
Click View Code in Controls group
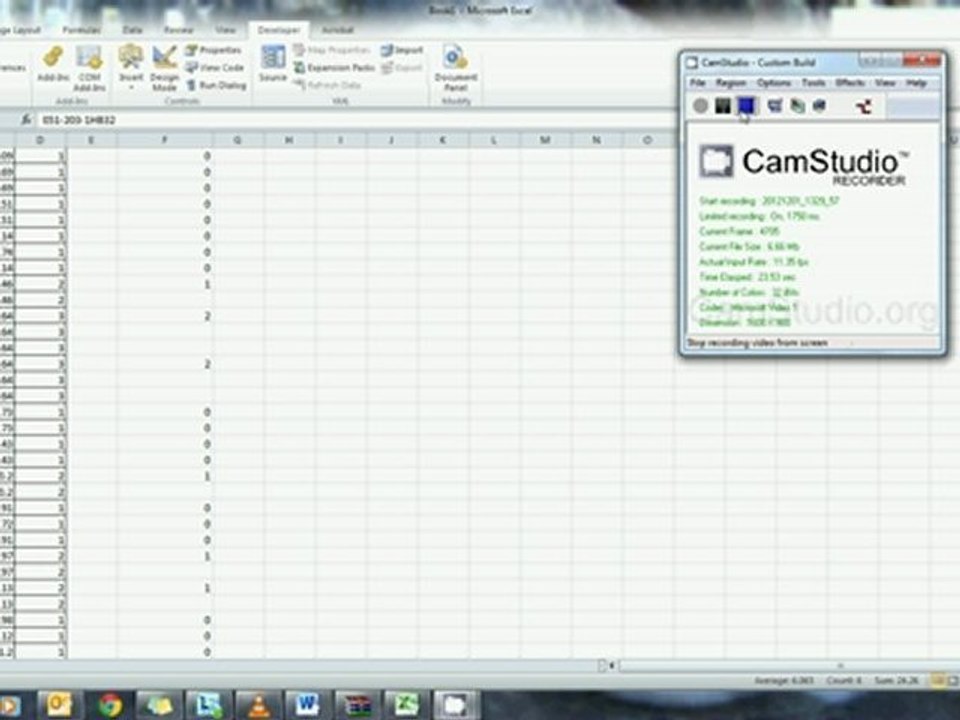point(215,67)
